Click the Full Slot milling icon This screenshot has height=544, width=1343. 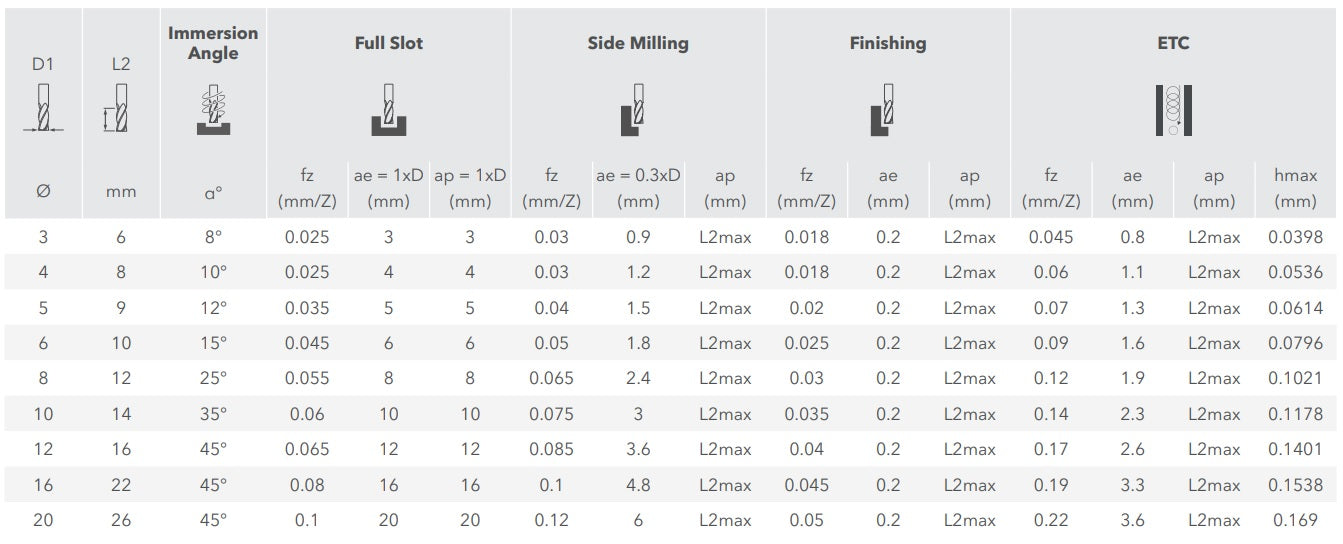click(388, 110)
